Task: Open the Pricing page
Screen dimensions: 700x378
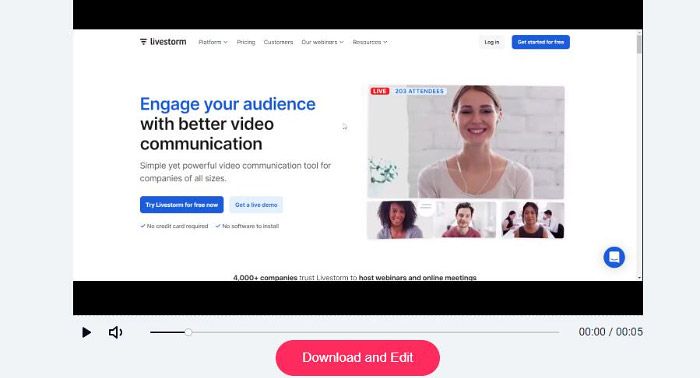Action: (246, 42)
